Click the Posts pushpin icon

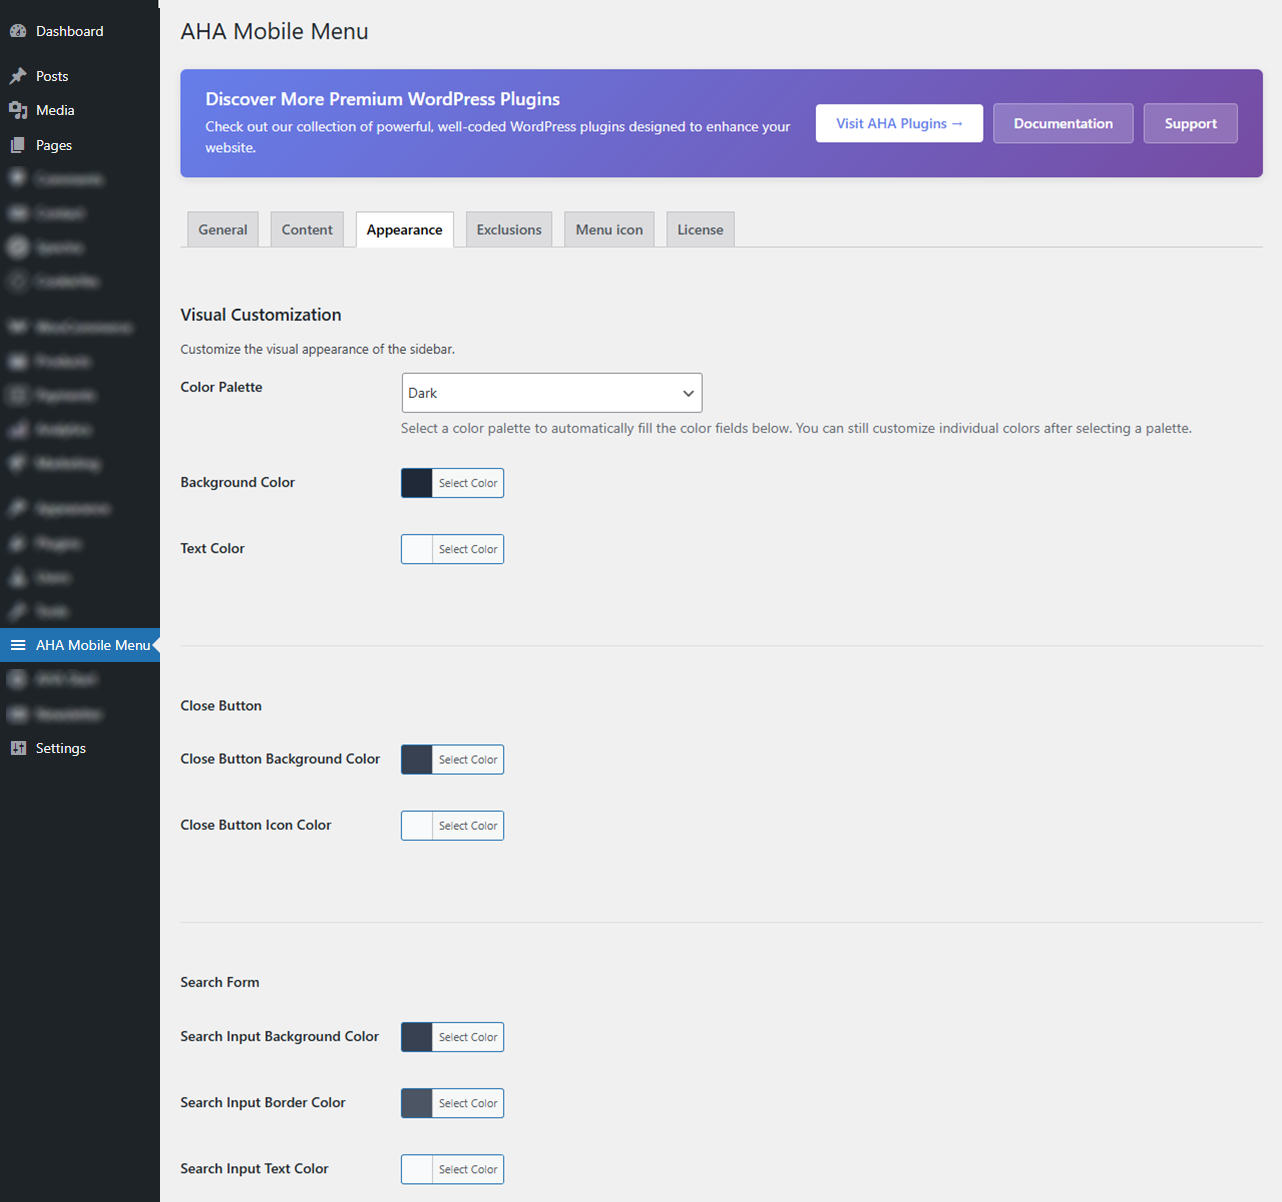[18, 76]
